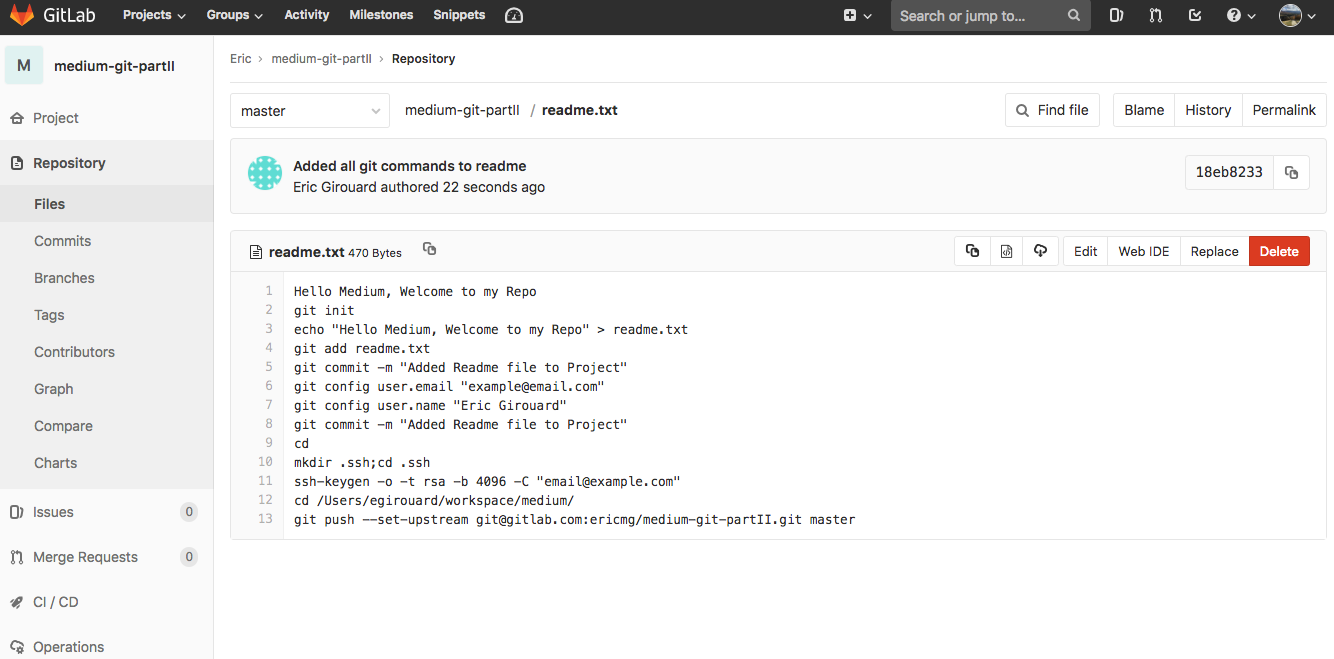
Task: Open the performance bar gauge icon
Action: (x=513, y=15)
